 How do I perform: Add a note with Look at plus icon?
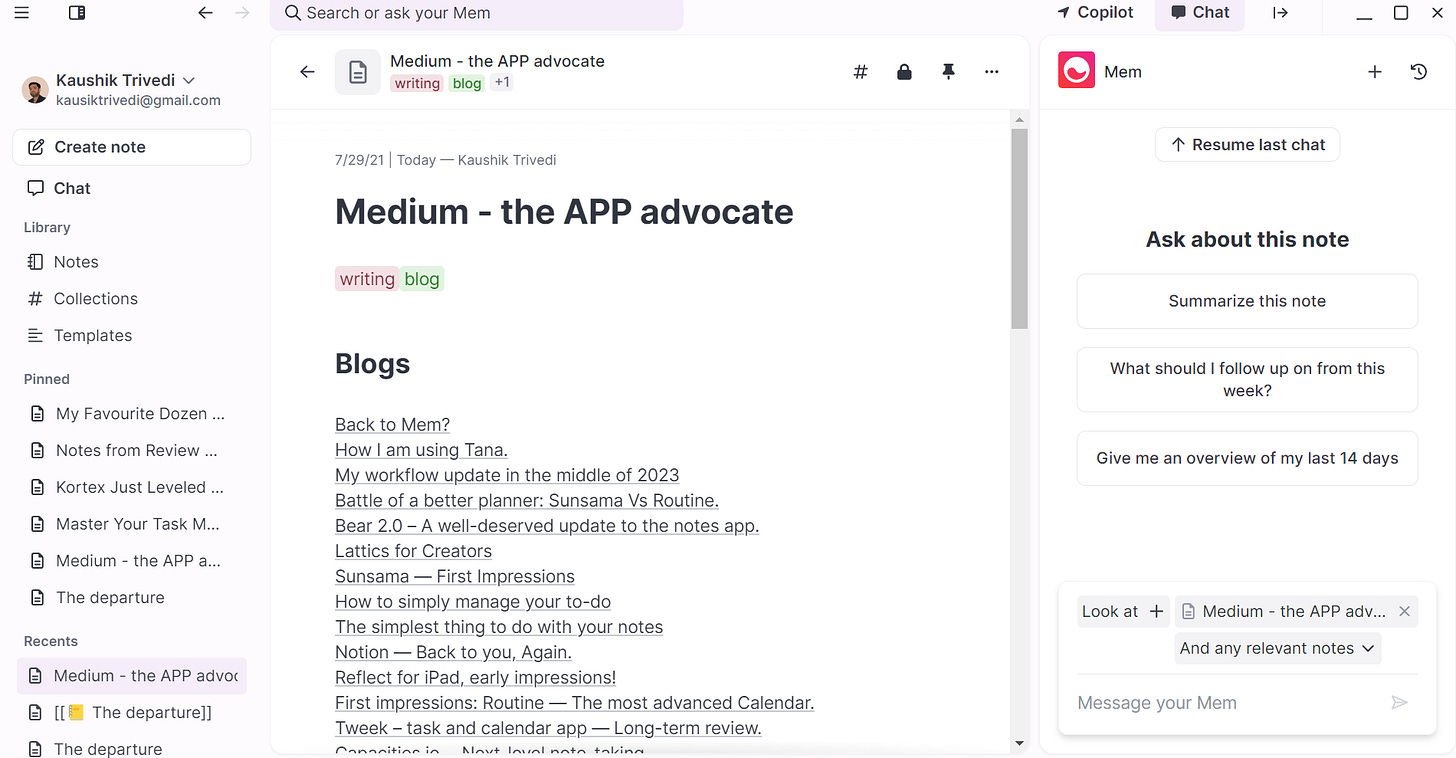1156,612
